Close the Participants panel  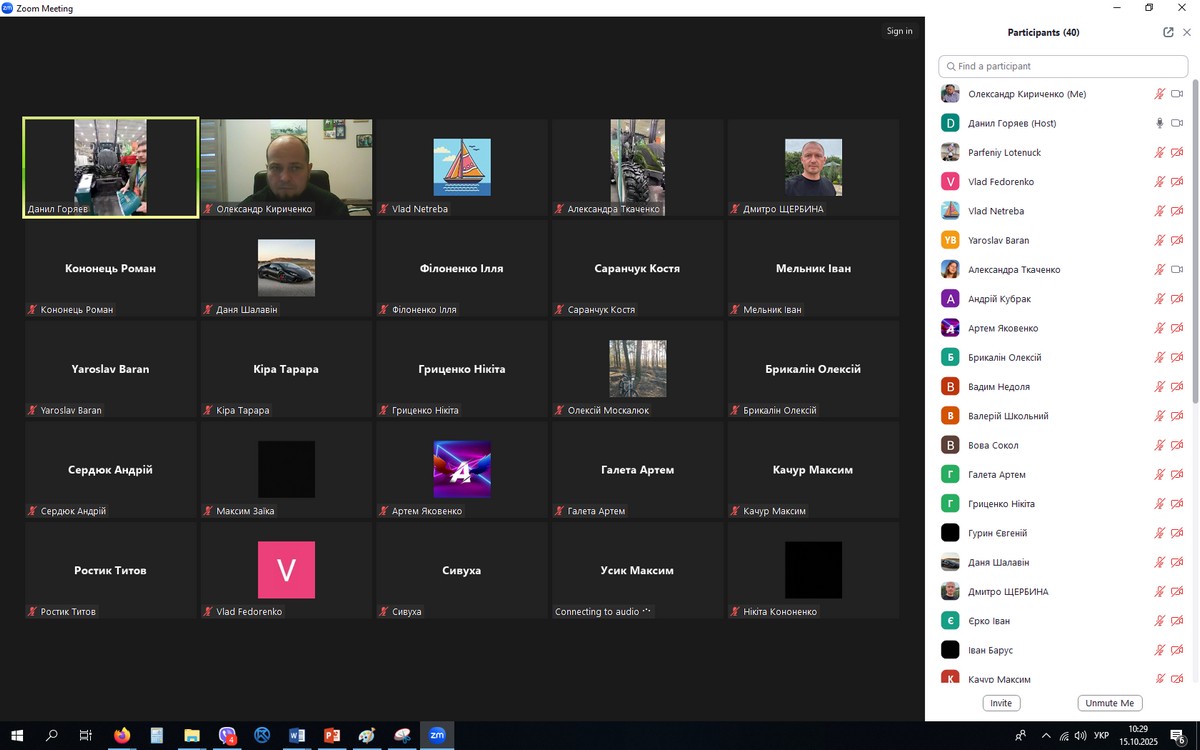click(x=1187, y=32)
